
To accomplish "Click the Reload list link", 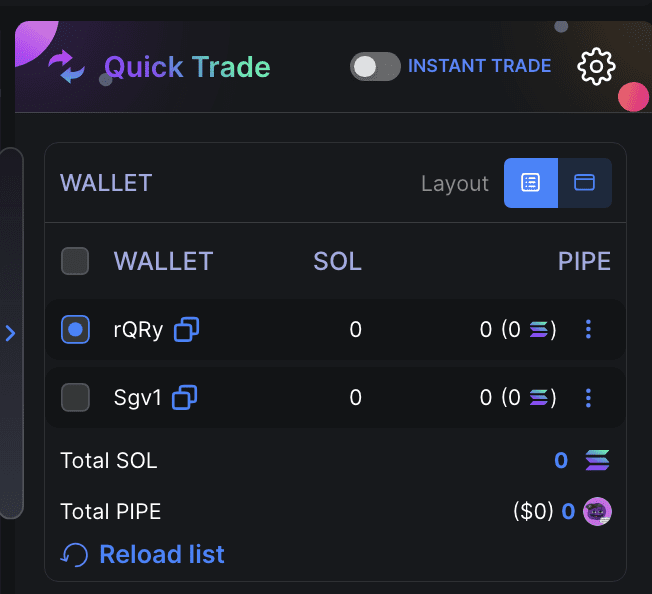I will click(162, 554).
